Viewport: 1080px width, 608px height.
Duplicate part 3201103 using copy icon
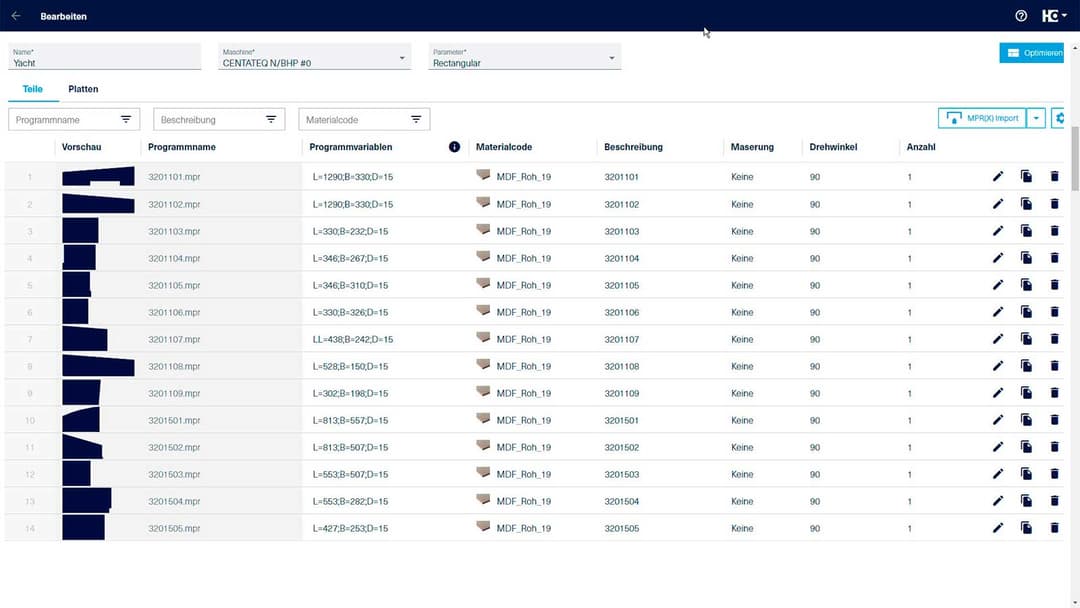(x=1026, y=231)
